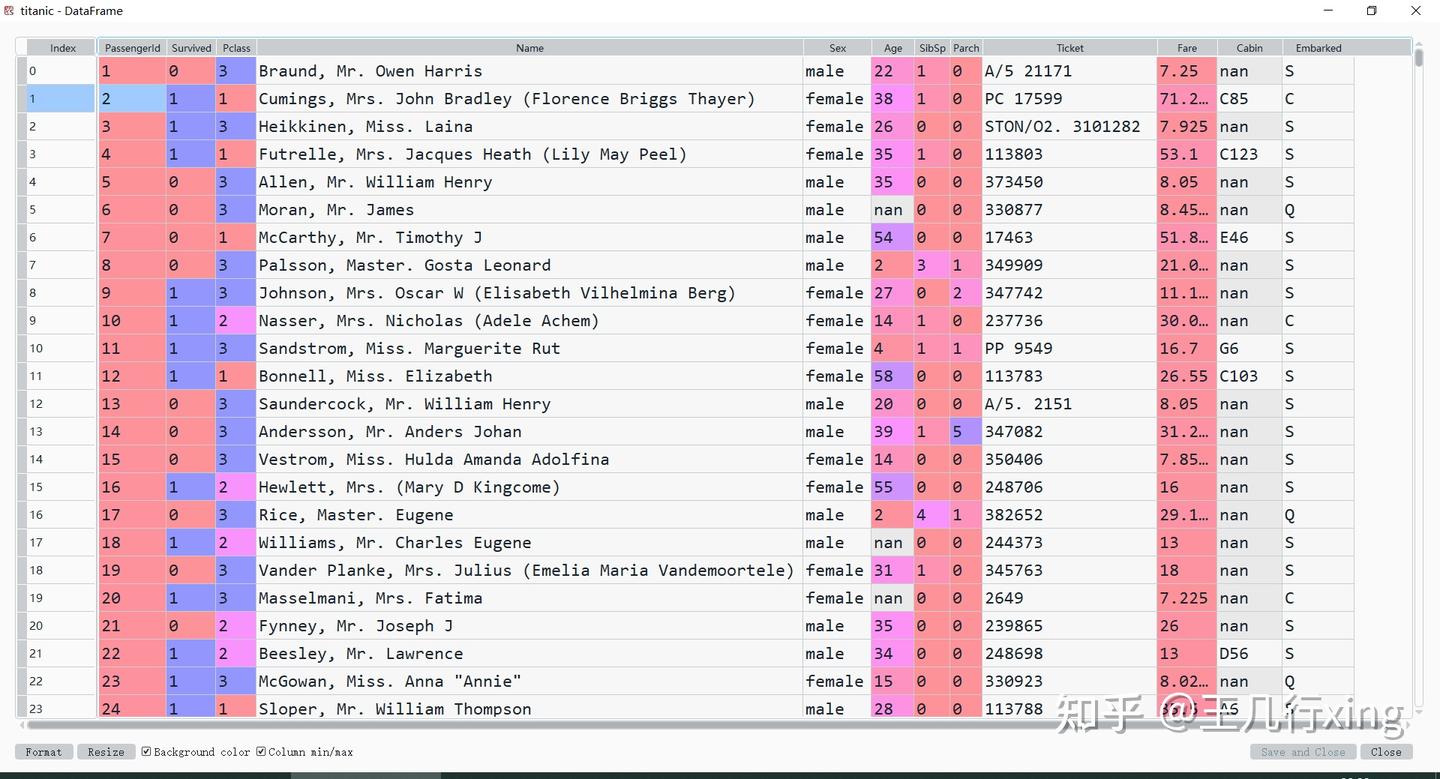Click the Survived column header

coord(191,48)
